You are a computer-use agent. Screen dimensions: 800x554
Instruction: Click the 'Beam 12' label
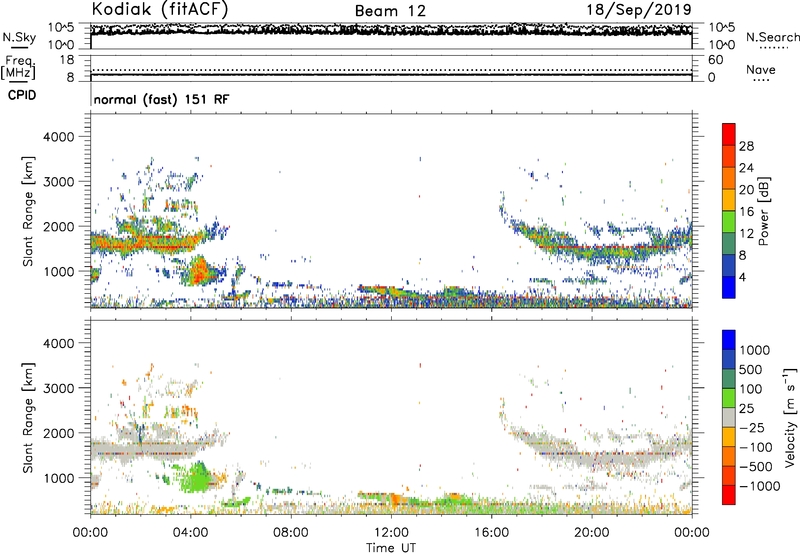pos(390,11)
